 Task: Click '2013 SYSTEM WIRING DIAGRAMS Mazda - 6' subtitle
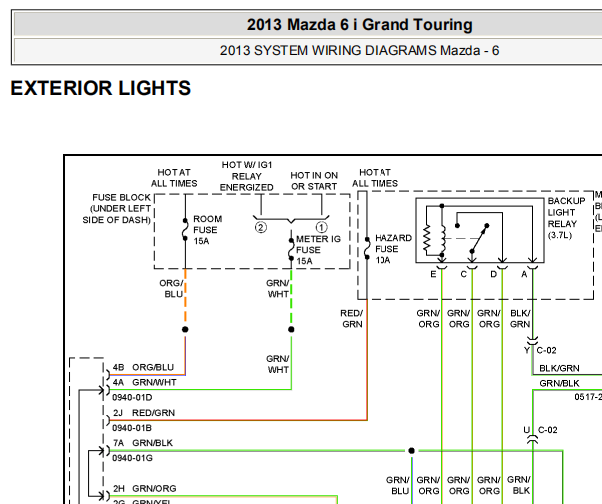359,51
